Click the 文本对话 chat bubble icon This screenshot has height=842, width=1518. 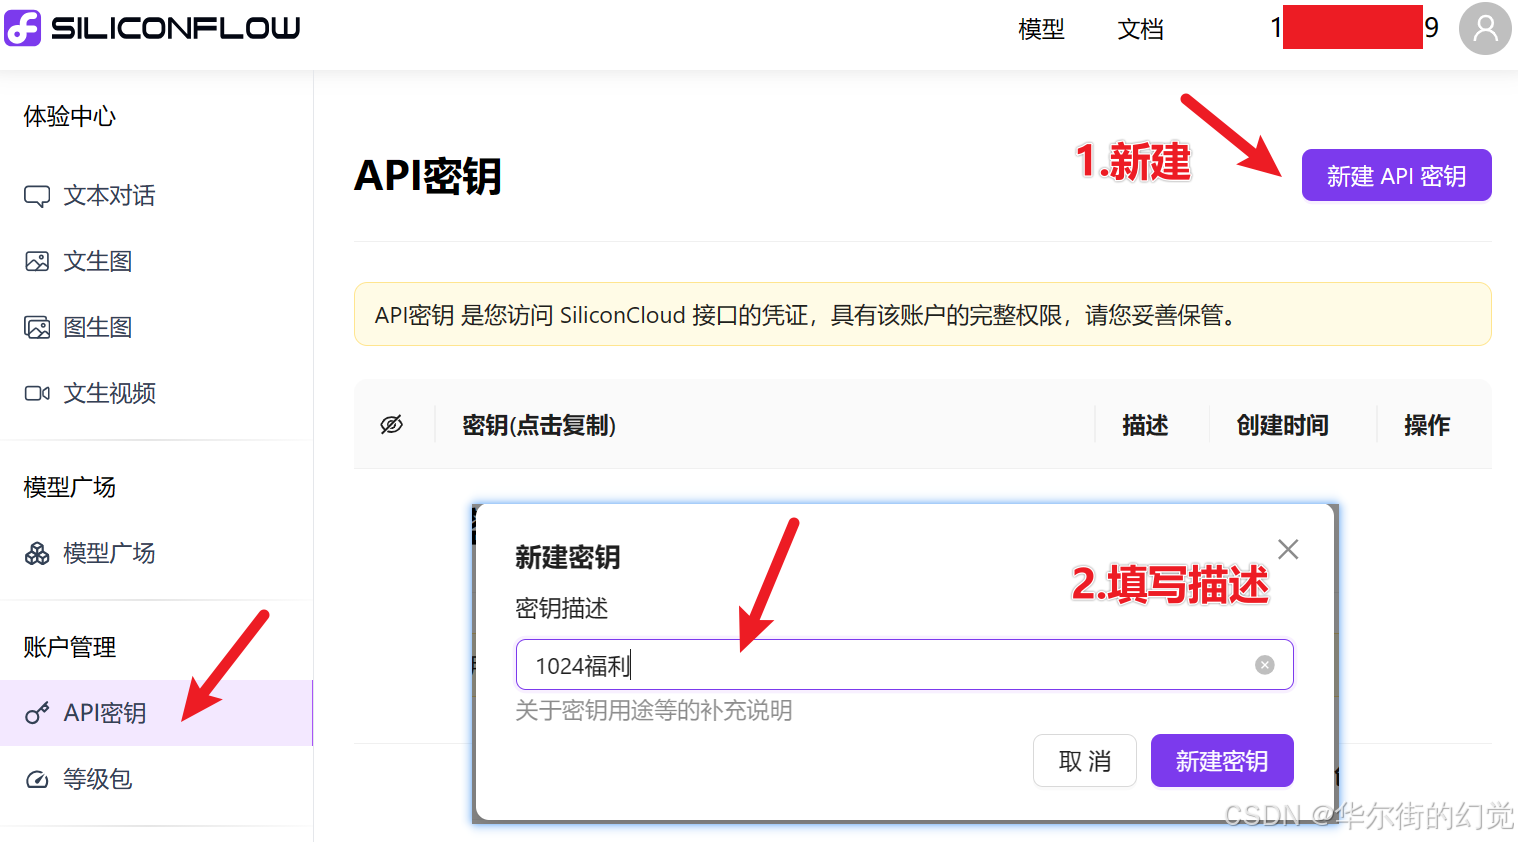tap(37, 196)
